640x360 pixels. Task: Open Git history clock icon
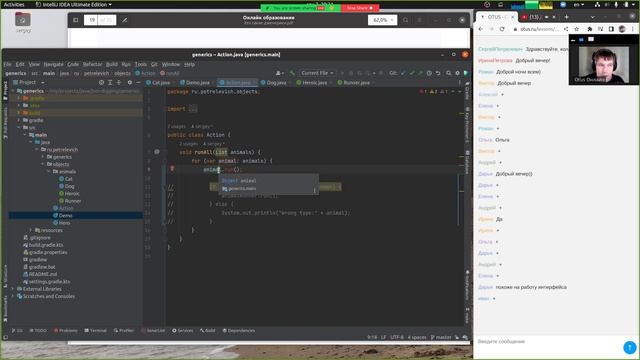tap(429, 73)
